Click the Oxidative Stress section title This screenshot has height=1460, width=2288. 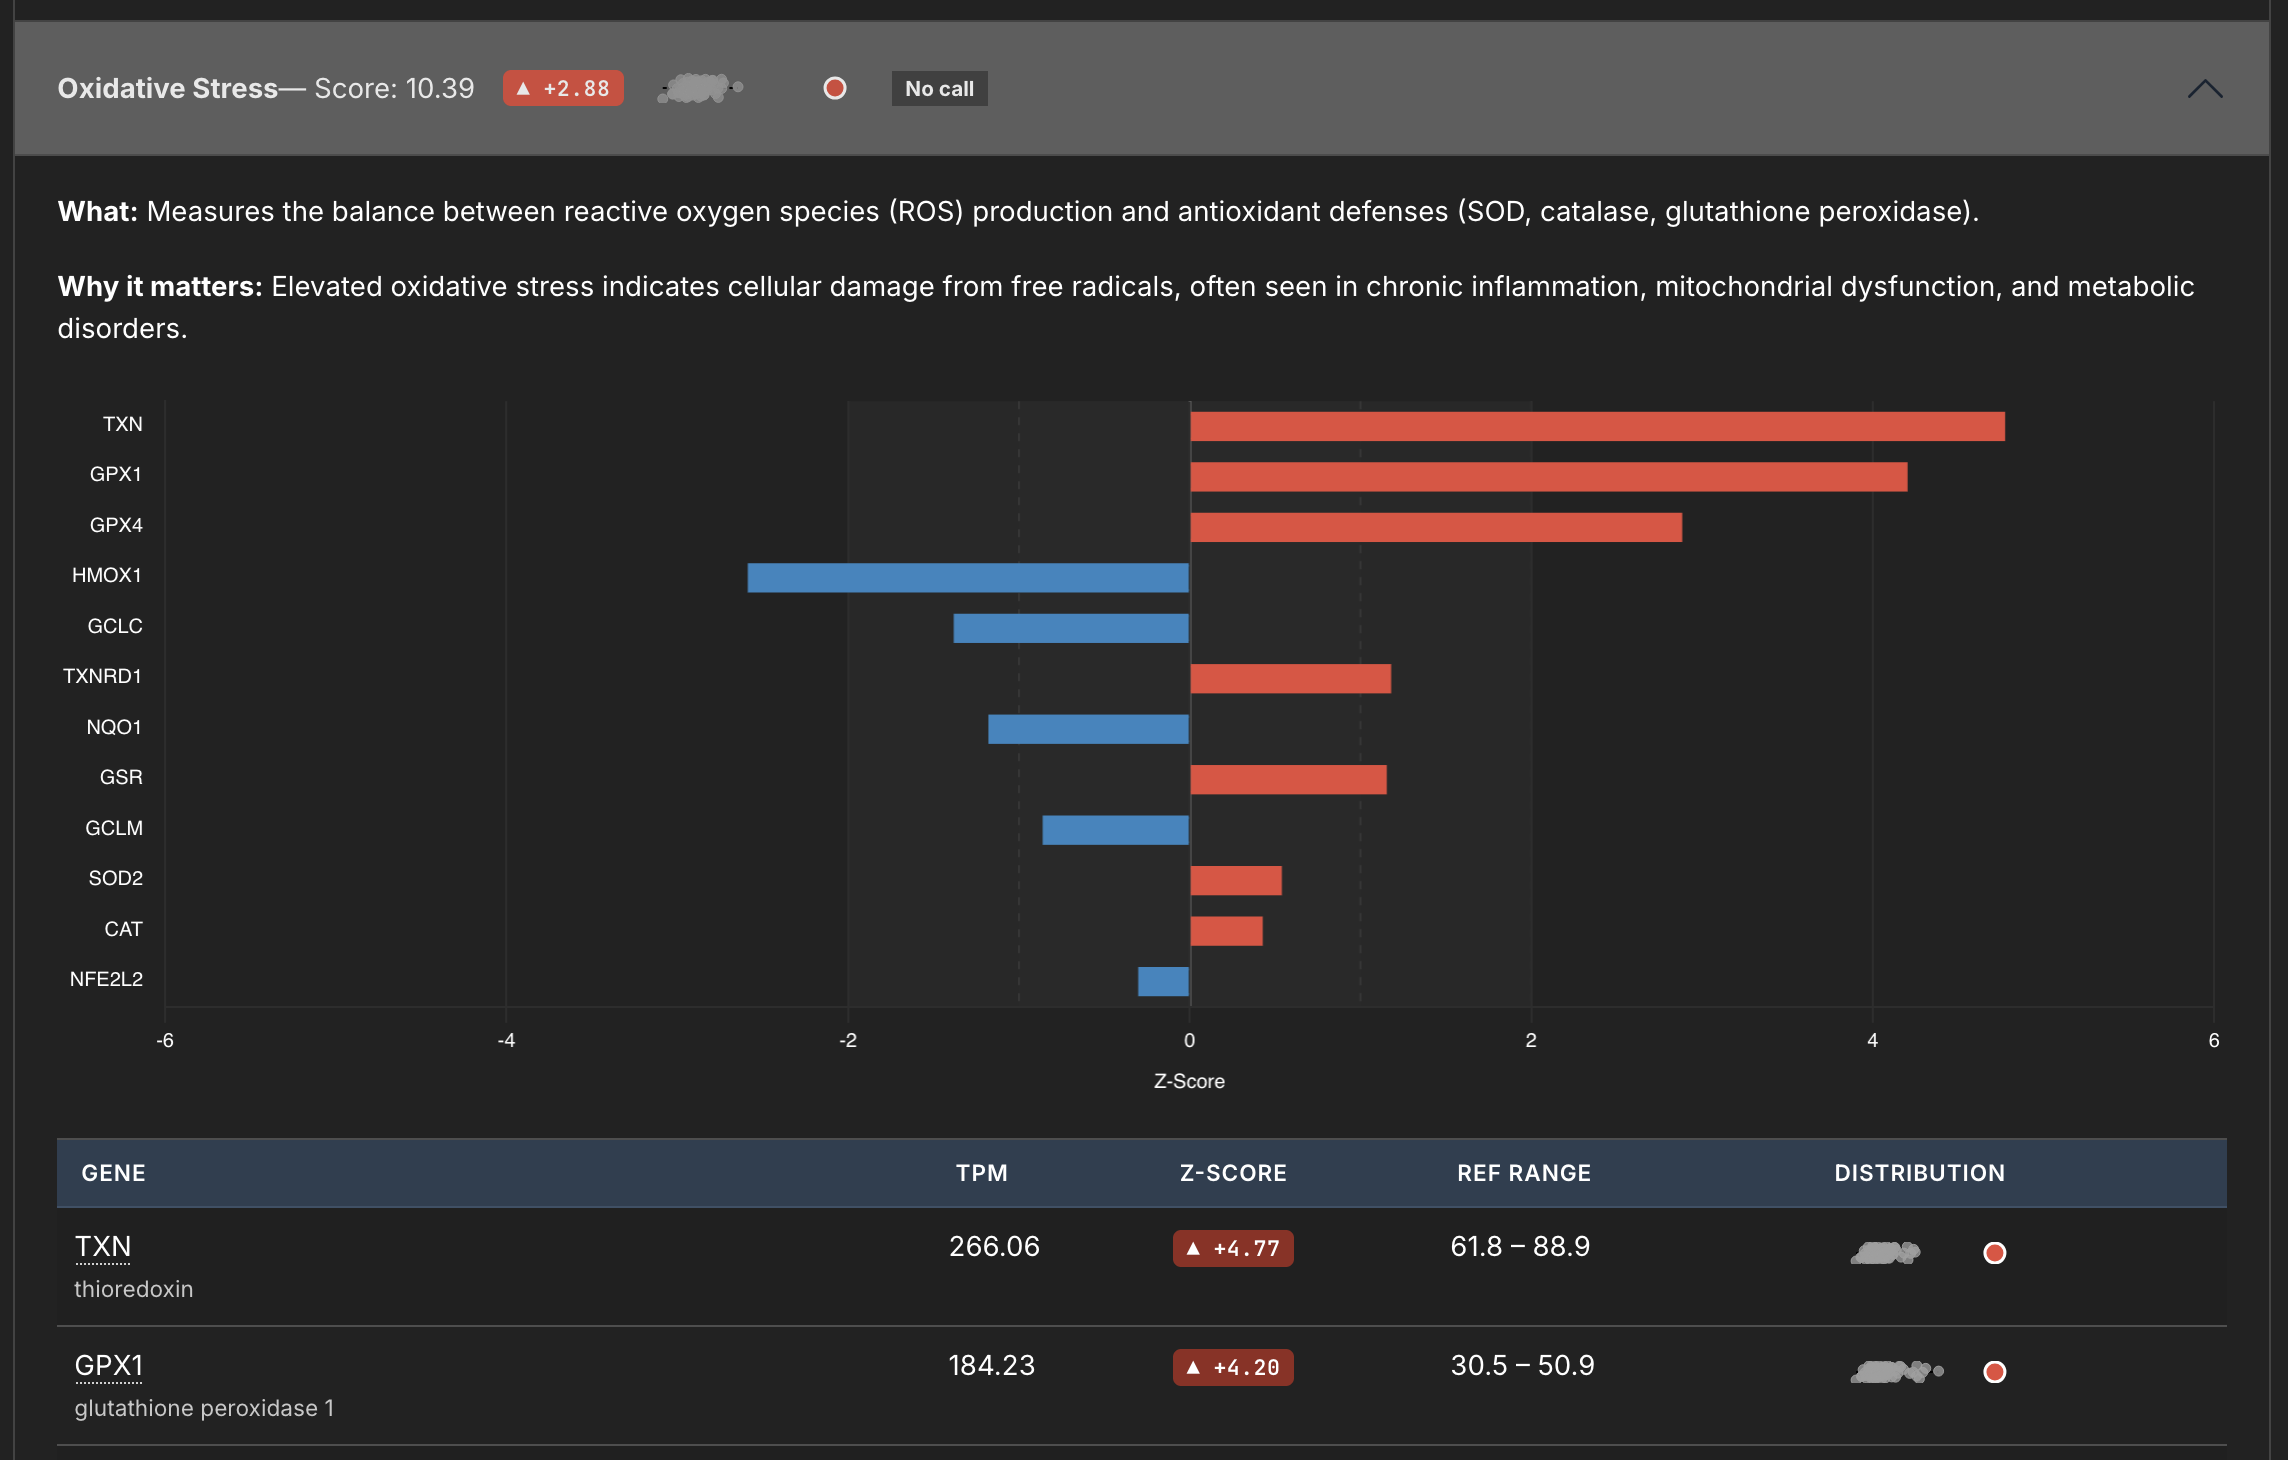point(167,89)
